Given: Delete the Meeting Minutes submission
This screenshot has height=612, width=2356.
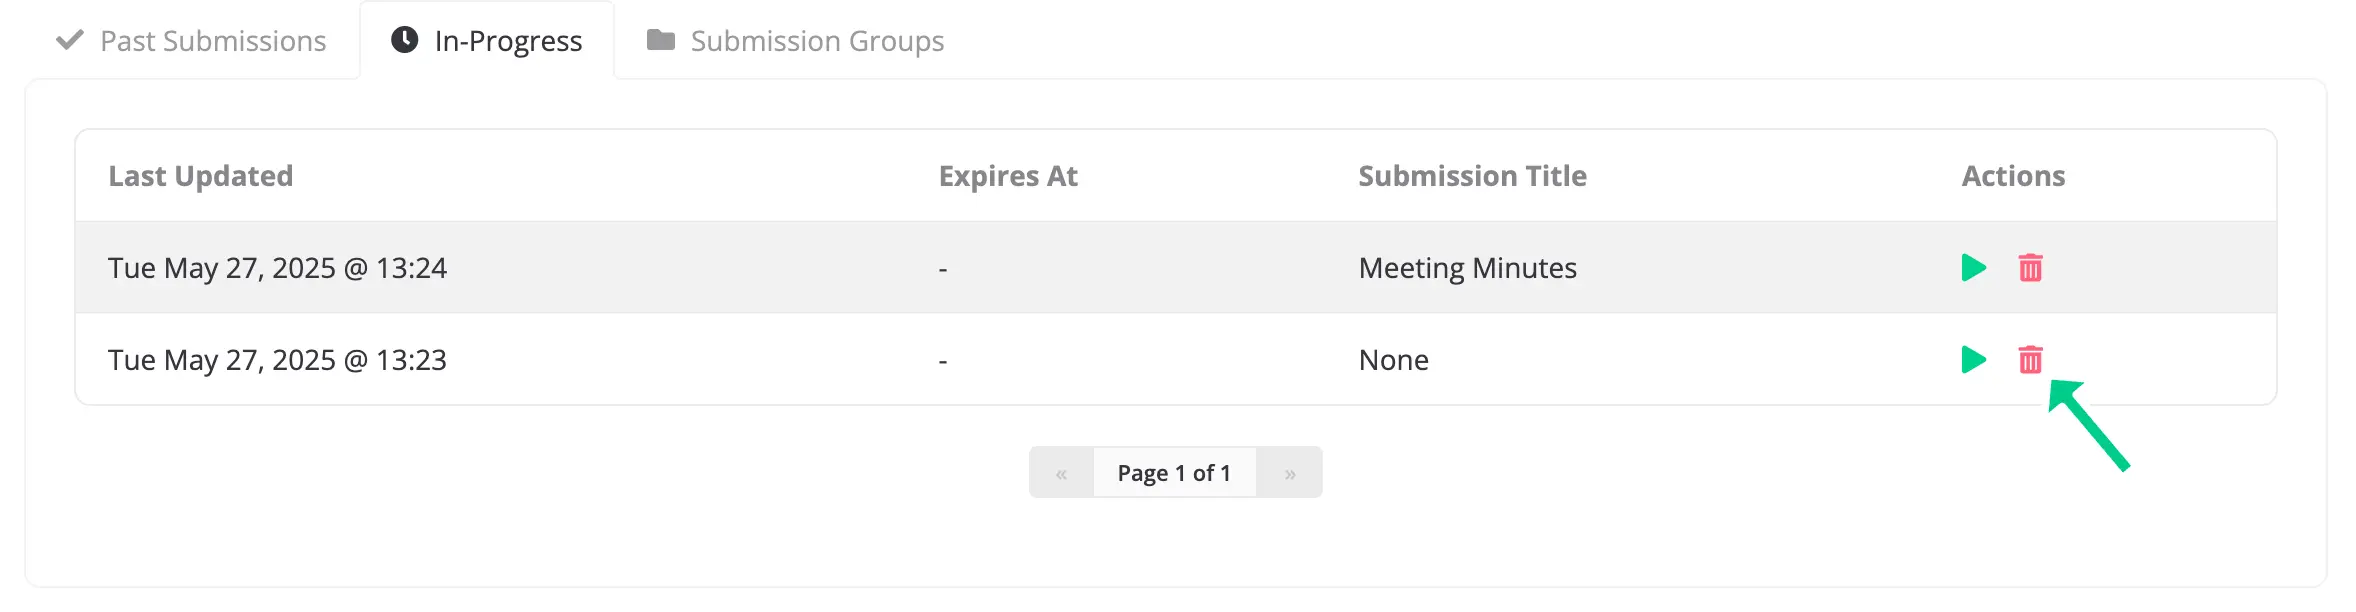Looking at the screenshot, I should click(2030, 268).
